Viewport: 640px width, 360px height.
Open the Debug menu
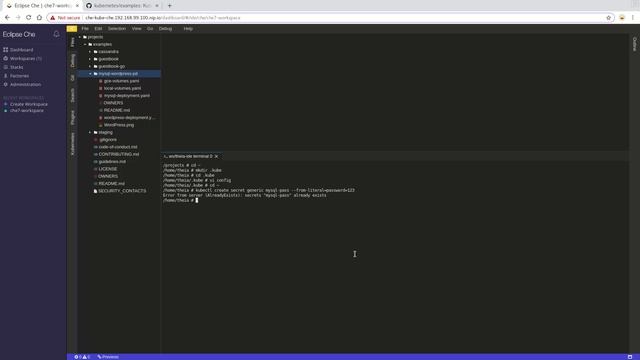click(x=165, y=29)
